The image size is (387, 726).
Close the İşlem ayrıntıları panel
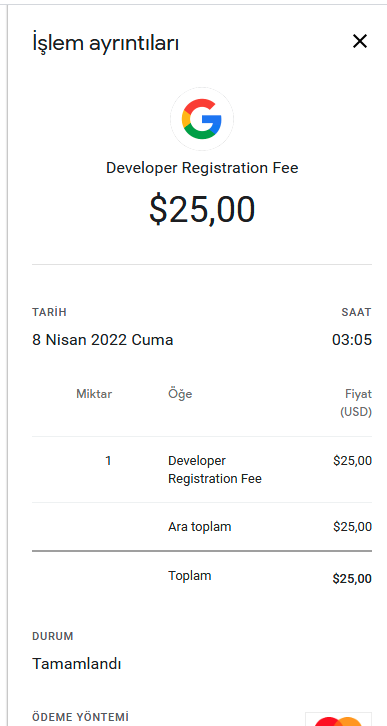(360, 42)
